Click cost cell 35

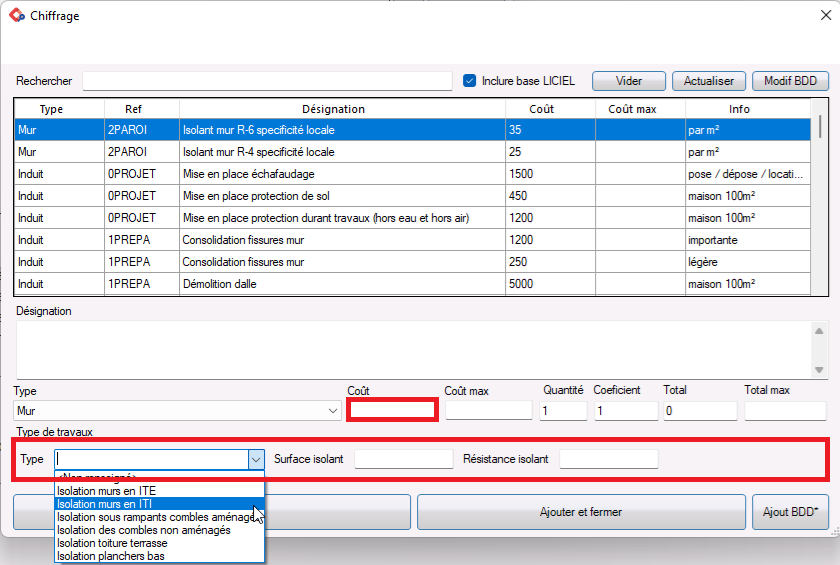coord(550,130)
